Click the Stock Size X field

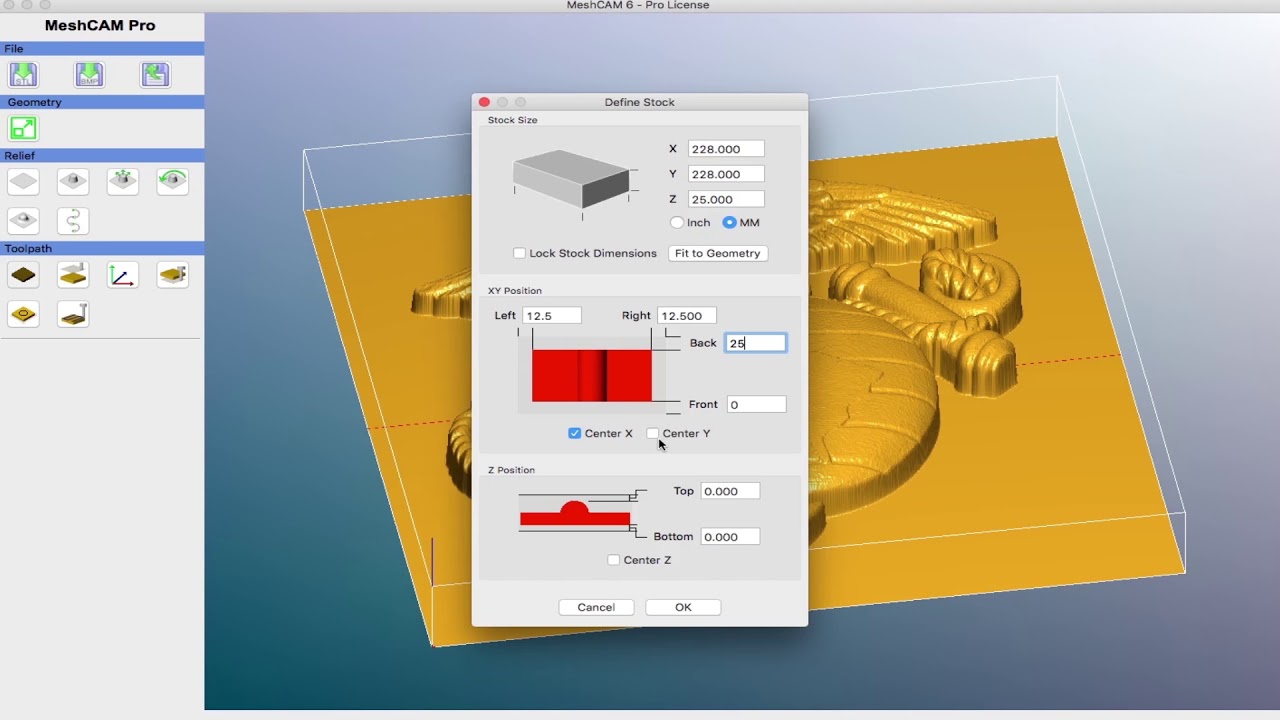point(726,149)
